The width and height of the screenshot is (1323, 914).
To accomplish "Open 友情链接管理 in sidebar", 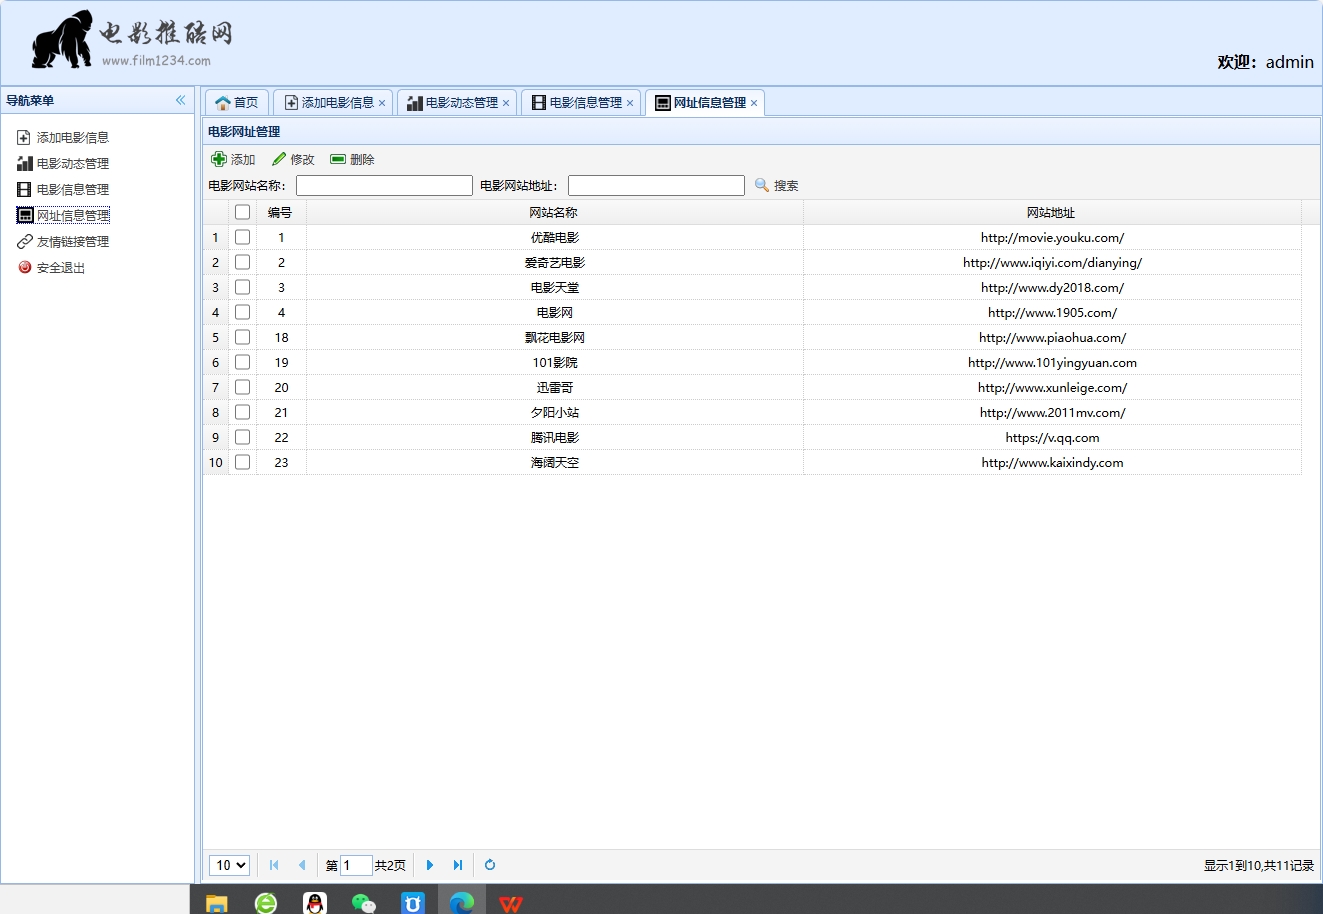I will [72, 241].
